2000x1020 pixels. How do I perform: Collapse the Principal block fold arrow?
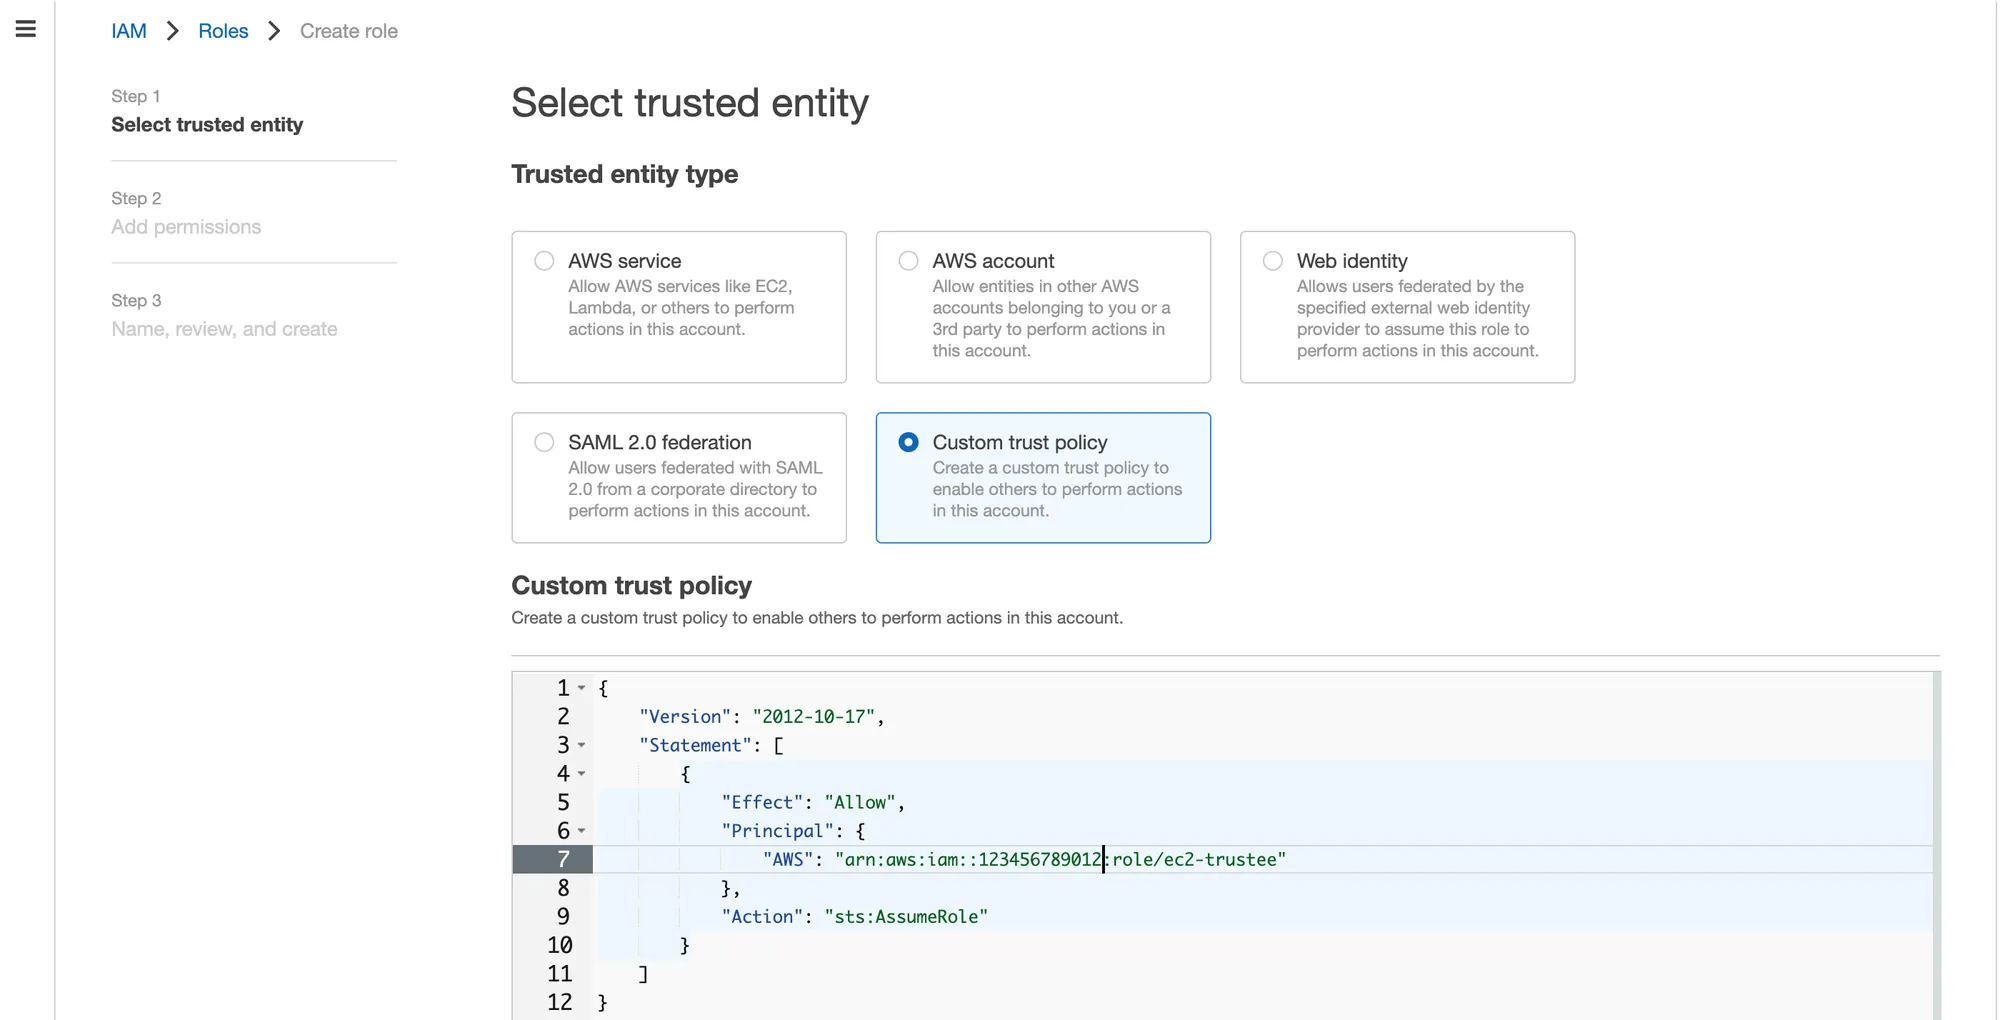coord(581,831)
